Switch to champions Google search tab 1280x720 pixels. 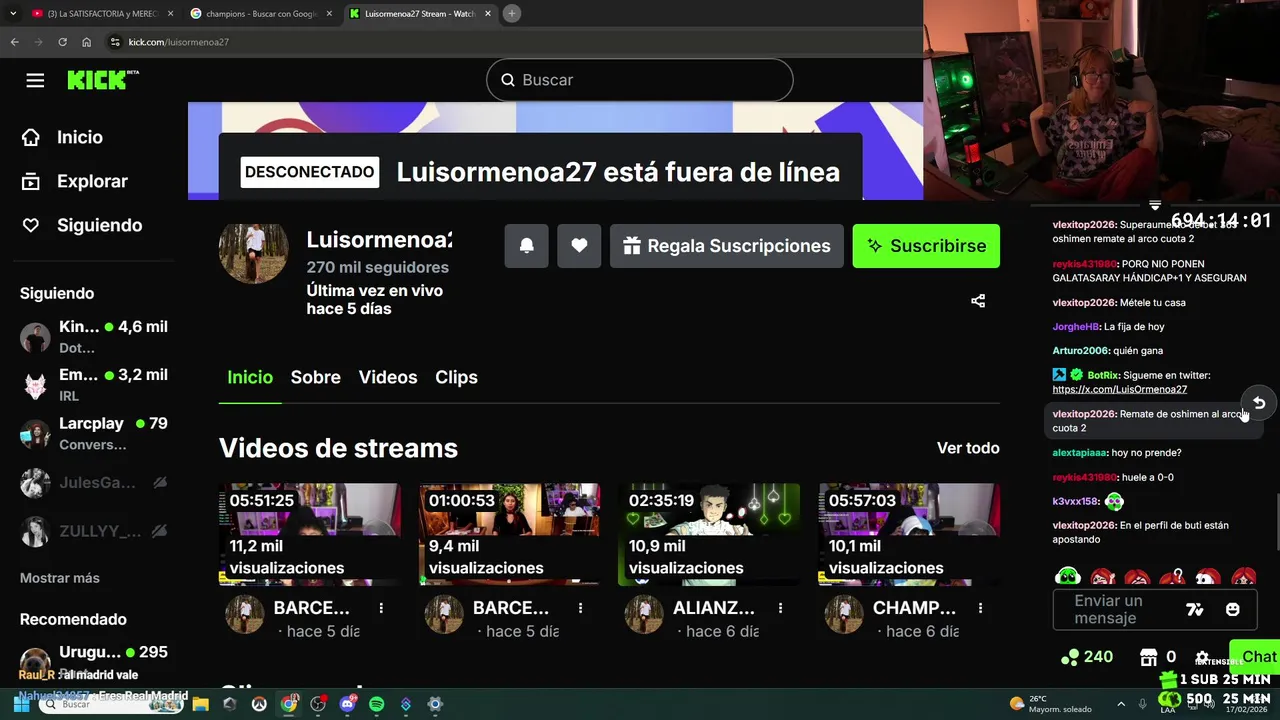[260, 14]
